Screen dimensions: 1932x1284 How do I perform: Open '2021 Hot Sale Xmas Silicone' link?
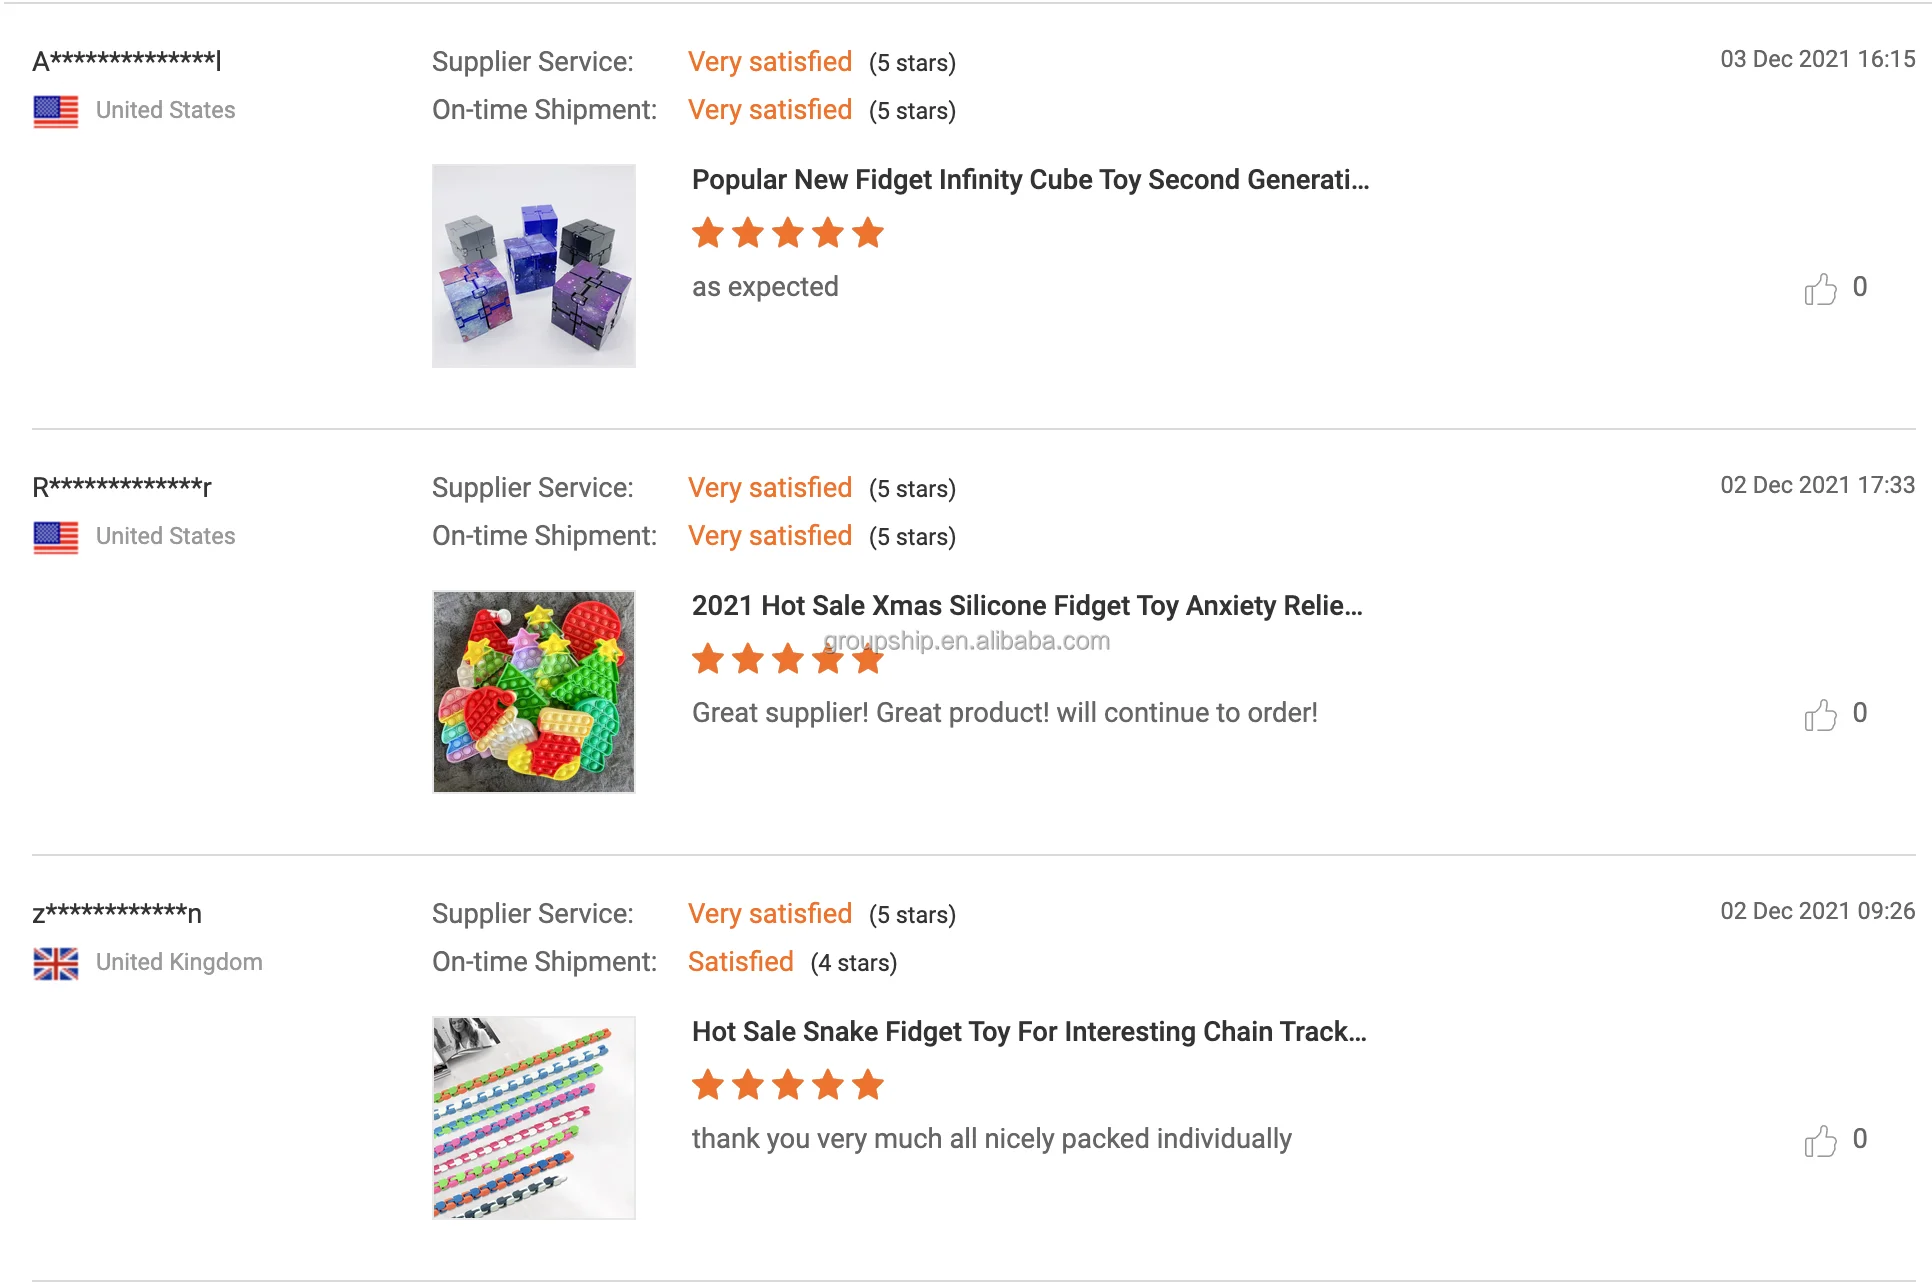coord(1027,606)
